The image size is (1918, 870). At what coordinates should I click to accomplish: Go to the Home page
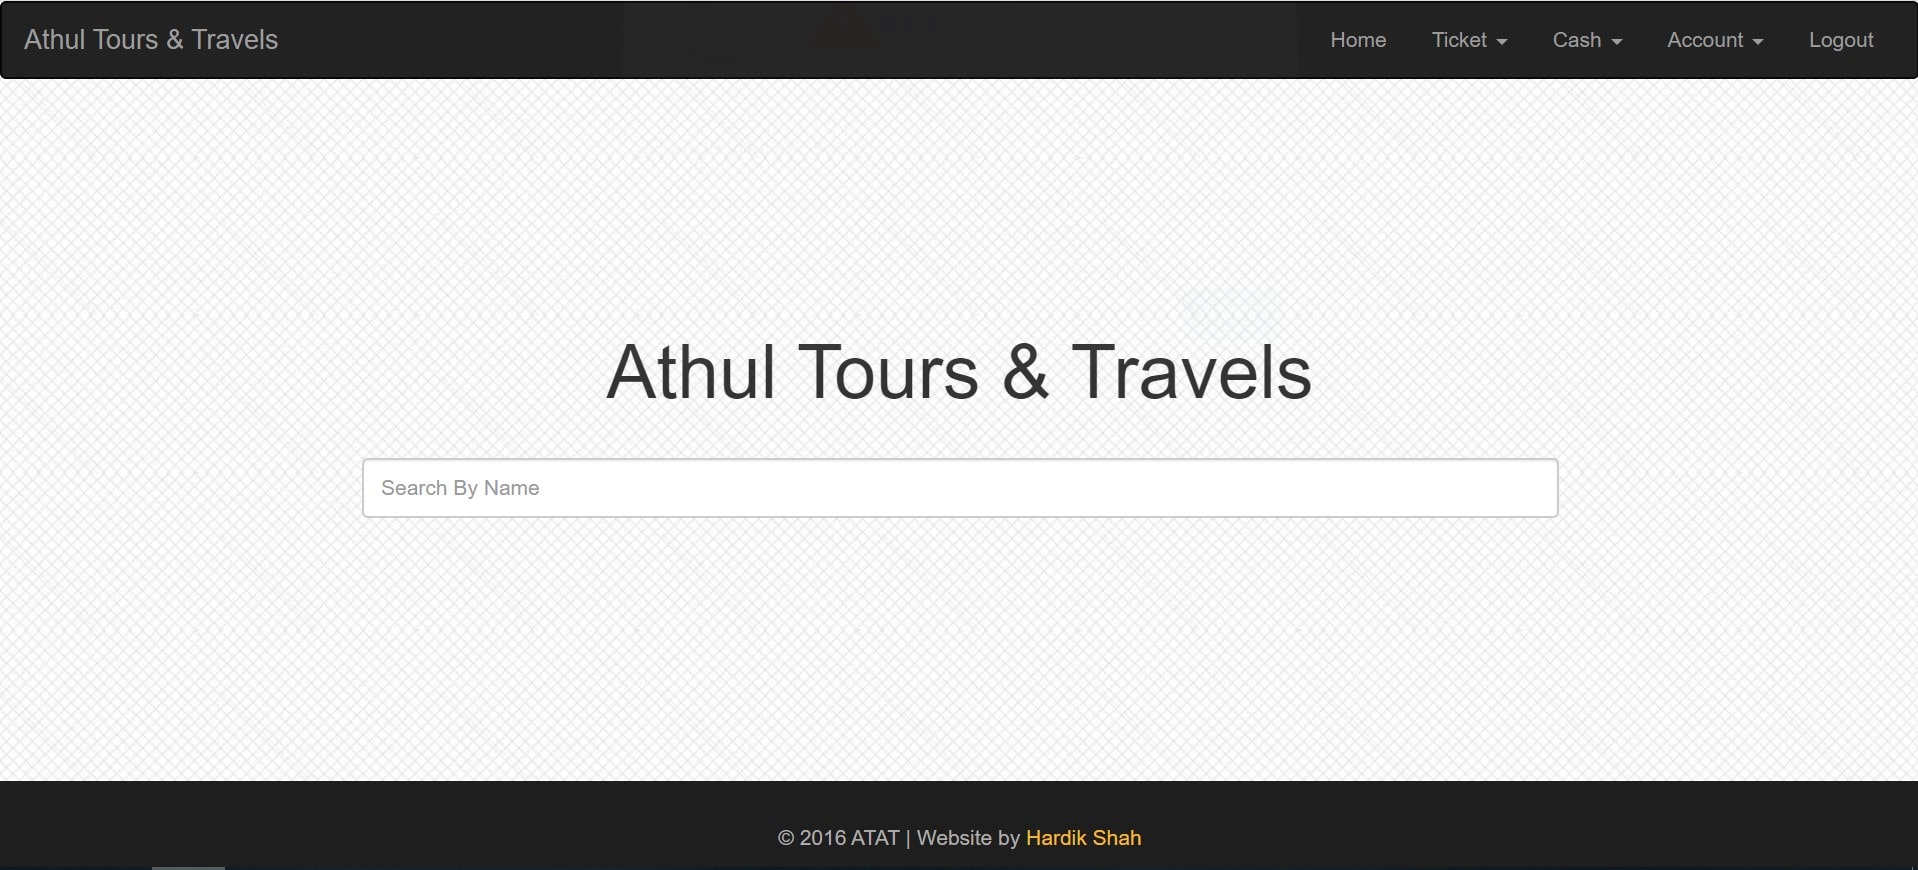click(x=1357, y=40)
